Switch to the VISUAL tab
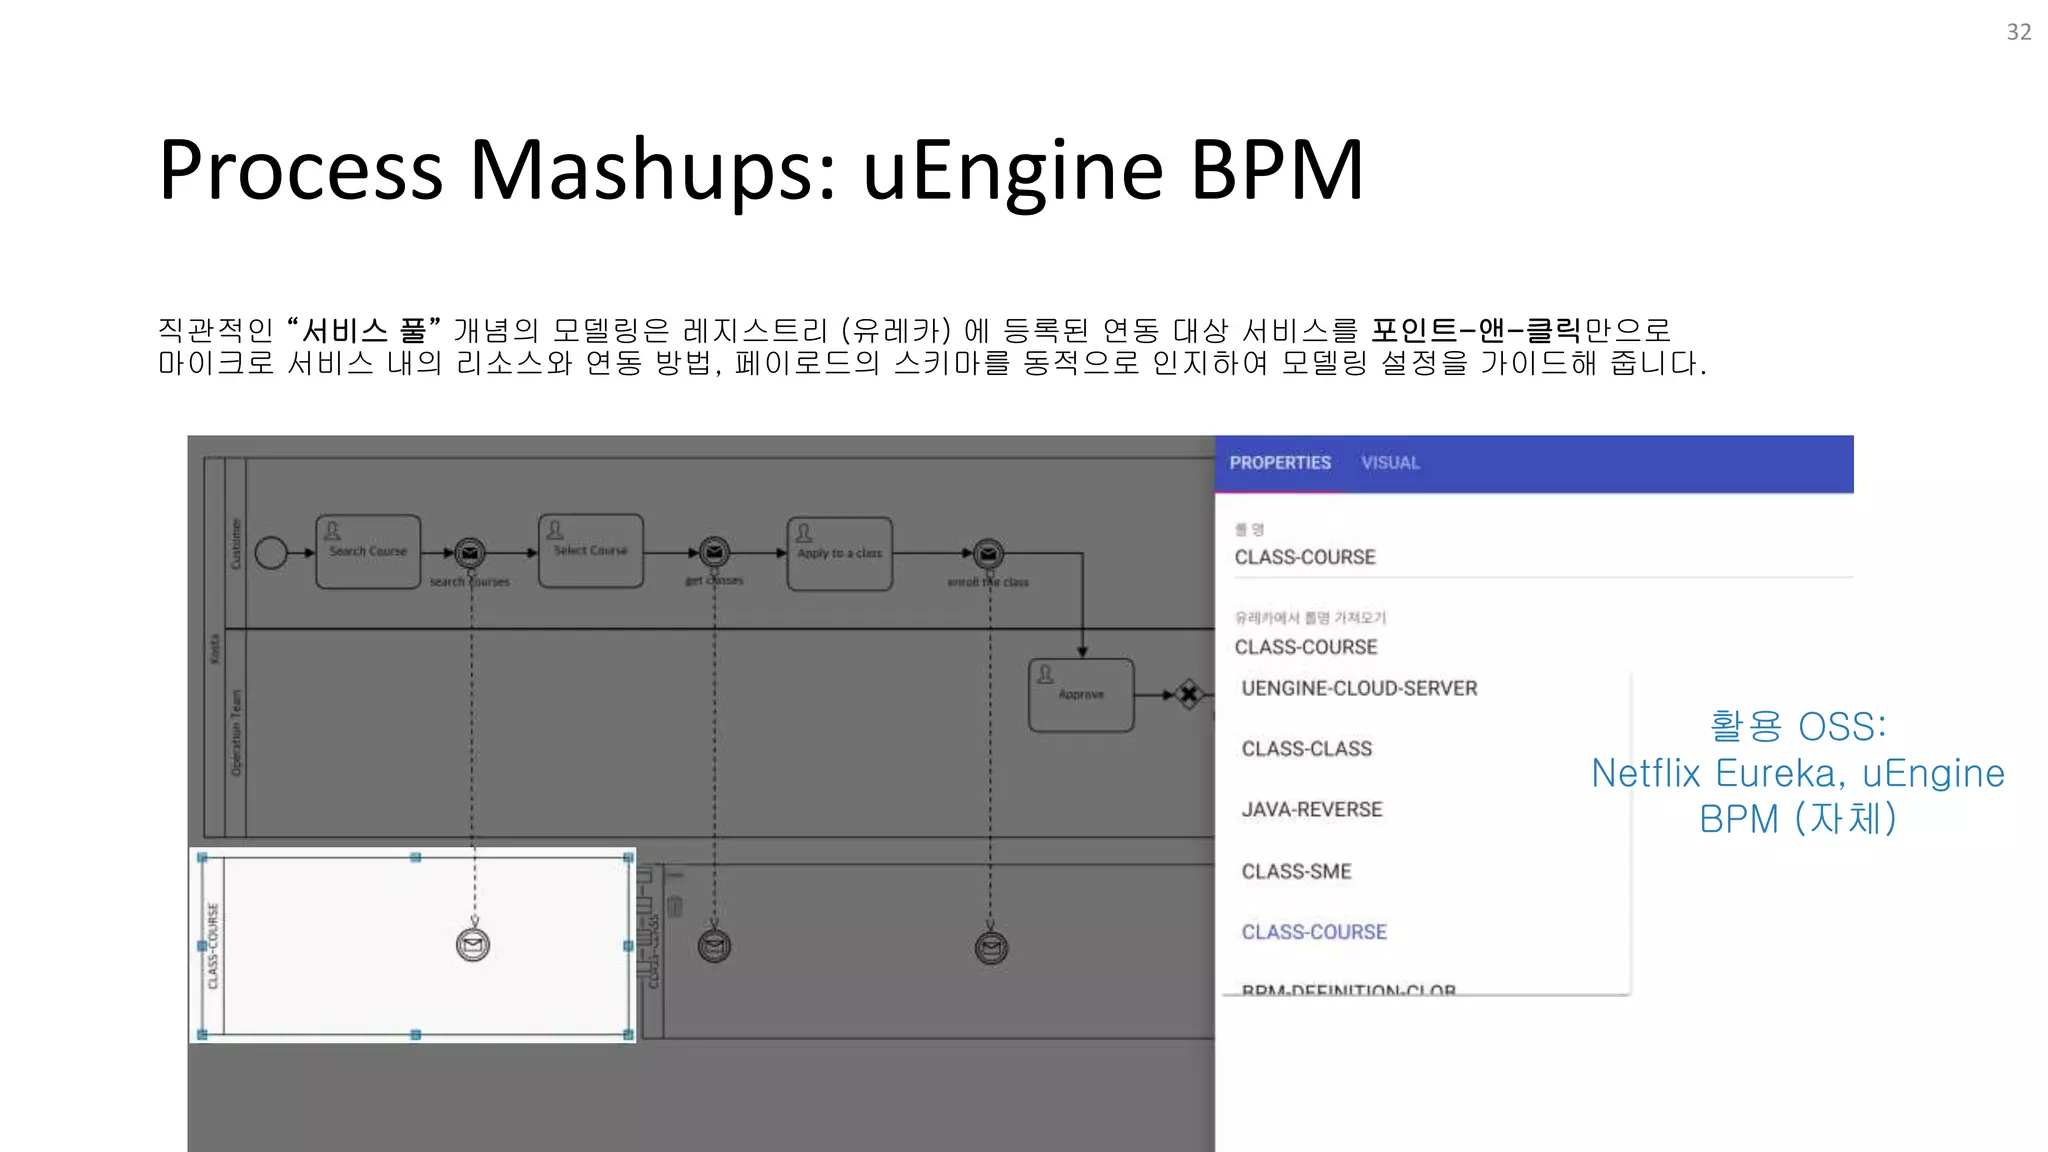2048x1152 pixels. (1390, 463)
